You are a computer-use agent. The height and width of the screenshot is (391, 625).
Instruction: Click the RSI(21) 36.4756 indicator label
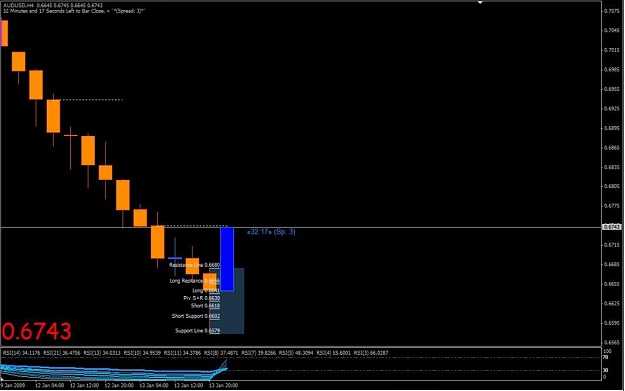[61, 353]
